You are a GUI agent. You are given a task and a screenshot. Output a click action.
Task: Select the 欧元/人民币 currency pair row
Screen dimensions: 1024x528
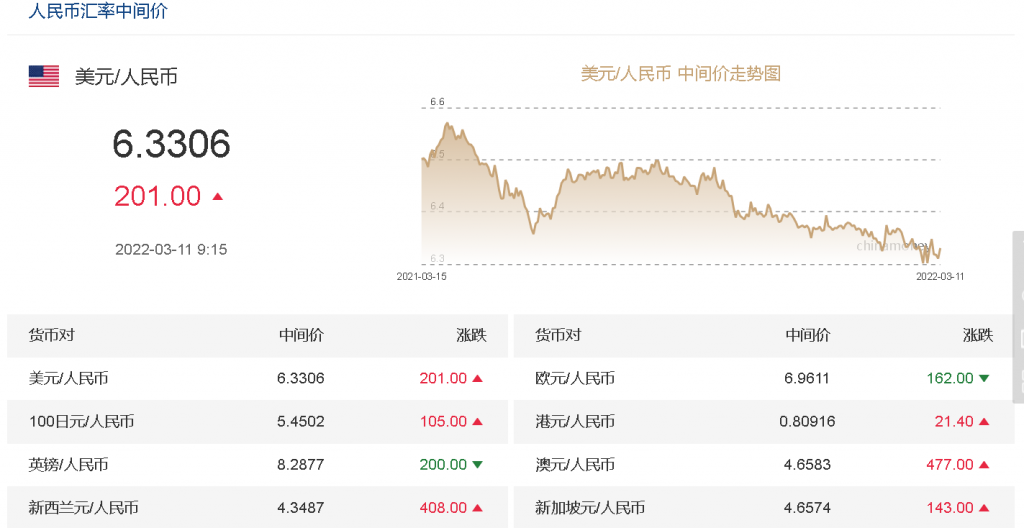[575, 379]
